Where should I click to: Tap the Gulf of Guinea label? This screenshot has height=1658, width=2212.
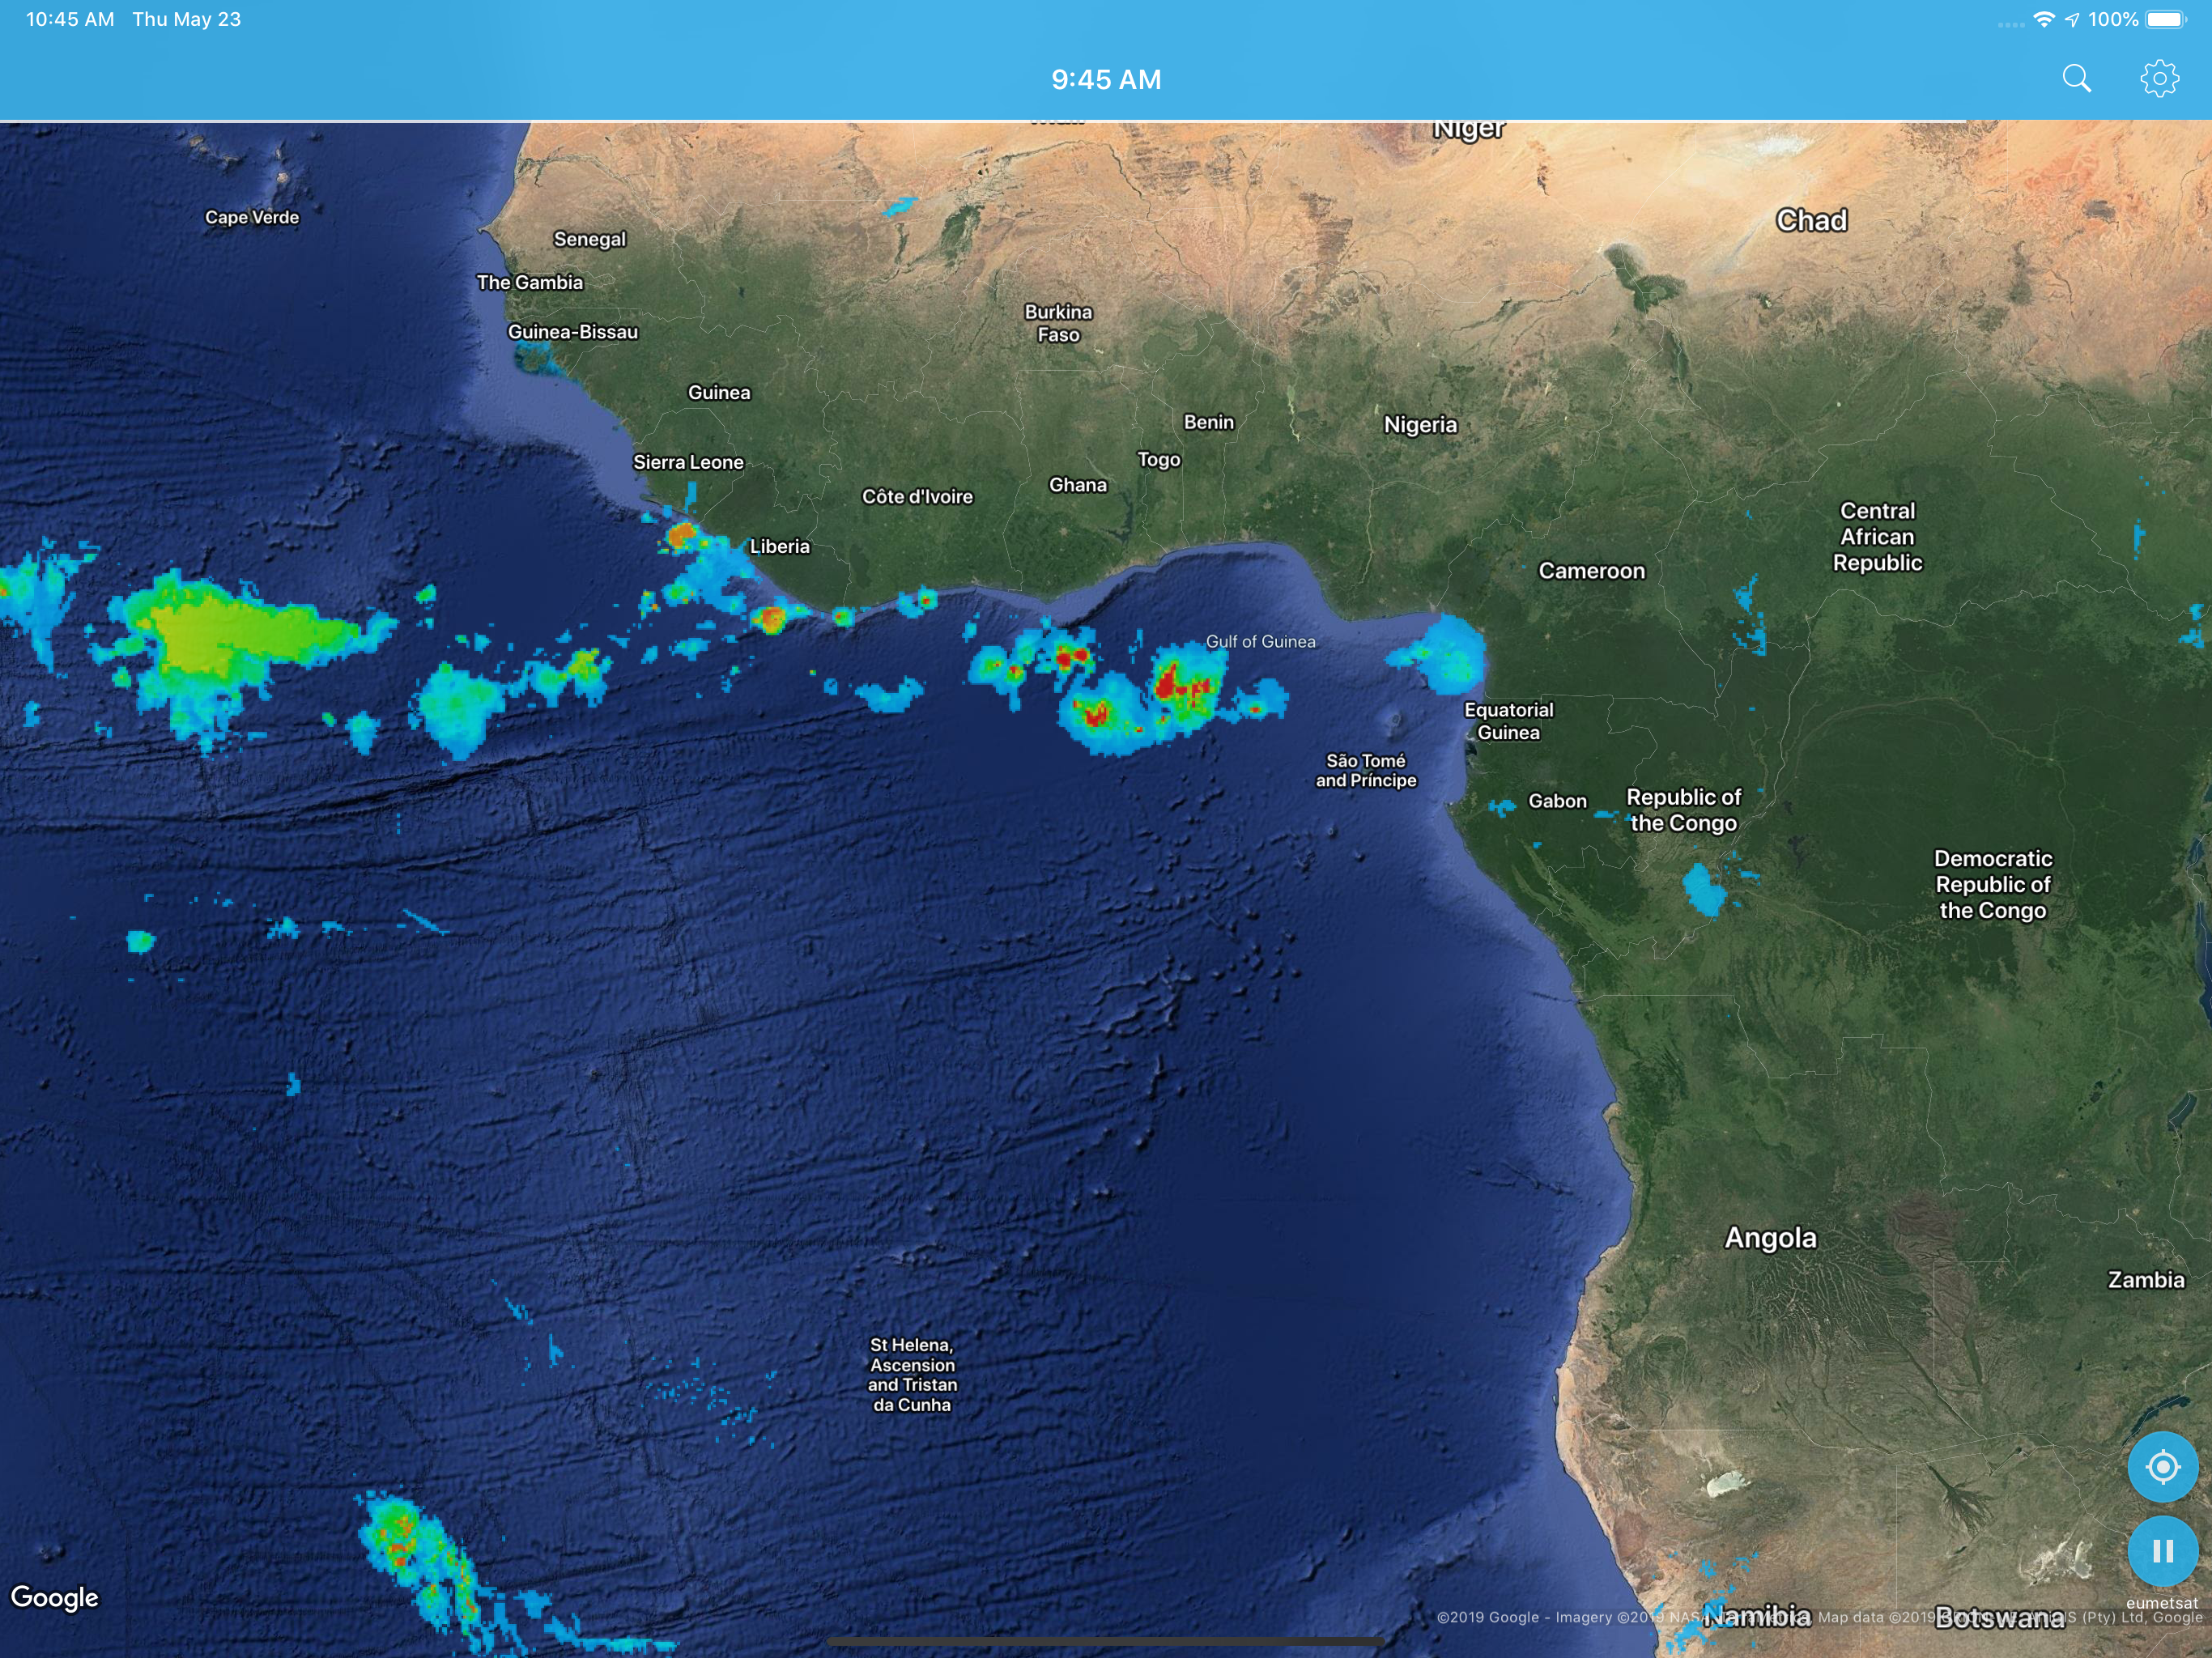(1260, 642)
